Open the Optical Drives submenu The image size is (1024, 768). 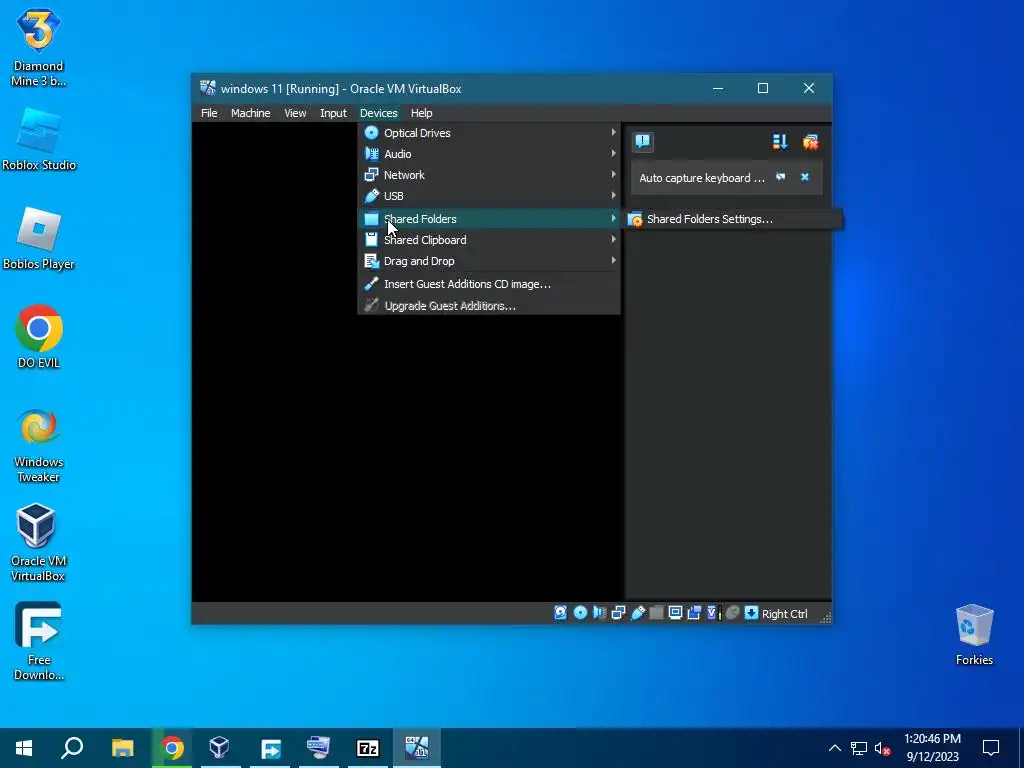(489, 133)
